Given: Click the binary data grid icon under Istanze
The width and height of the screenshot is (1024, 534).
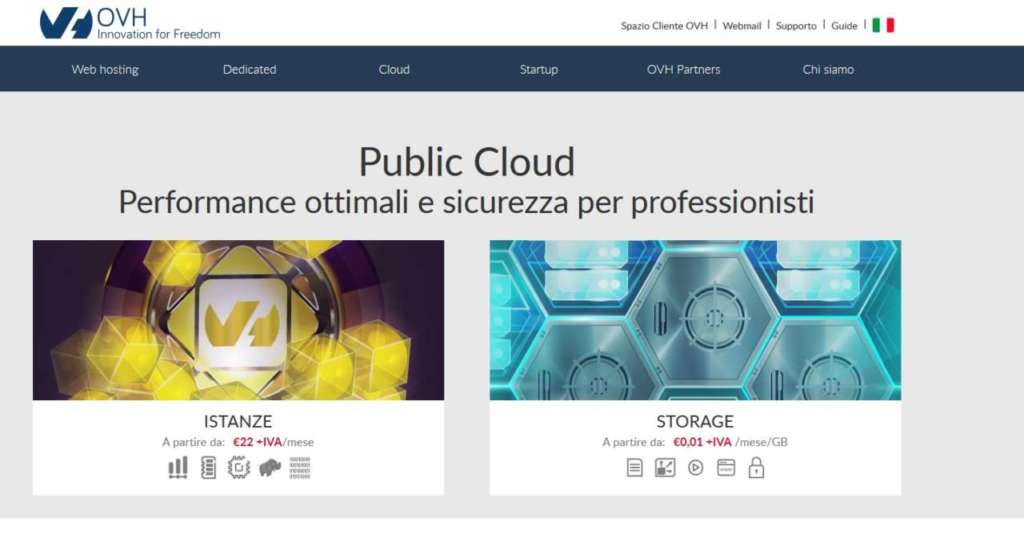Looking at the screenshot, I should 300,468.
